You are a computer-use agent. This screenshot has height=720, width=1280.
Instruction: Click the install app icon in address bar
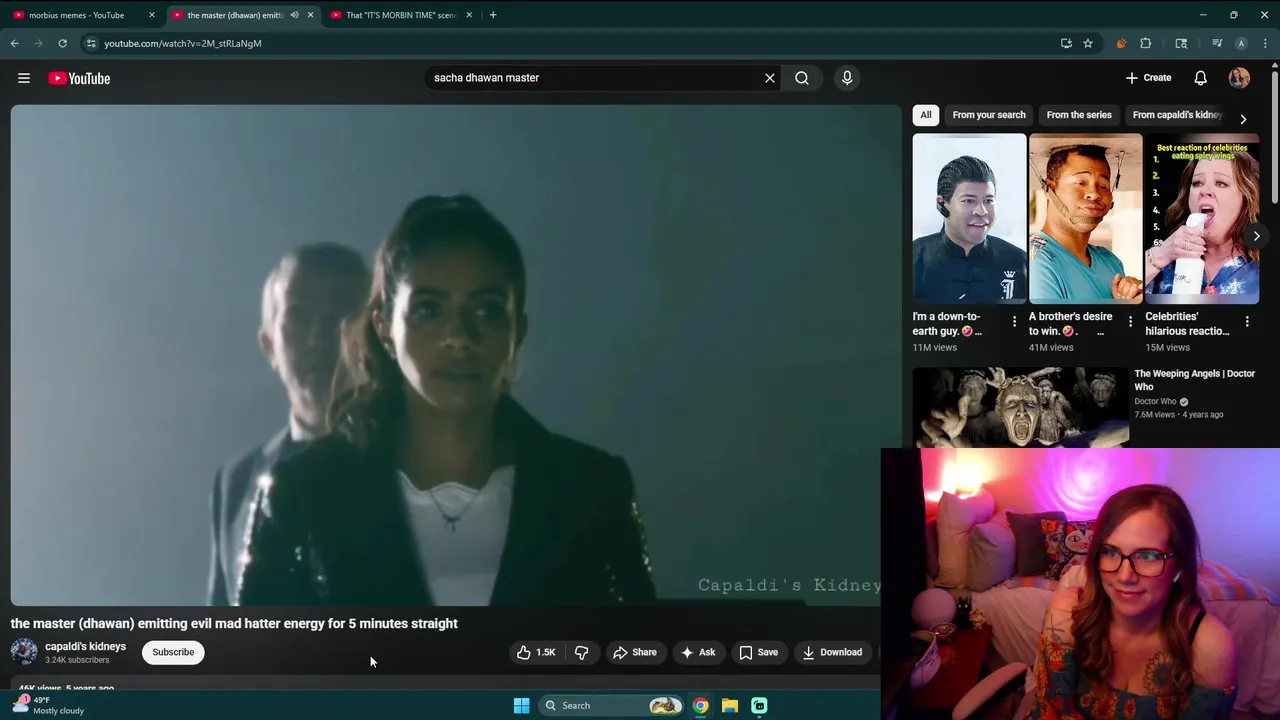point(1066,43)
